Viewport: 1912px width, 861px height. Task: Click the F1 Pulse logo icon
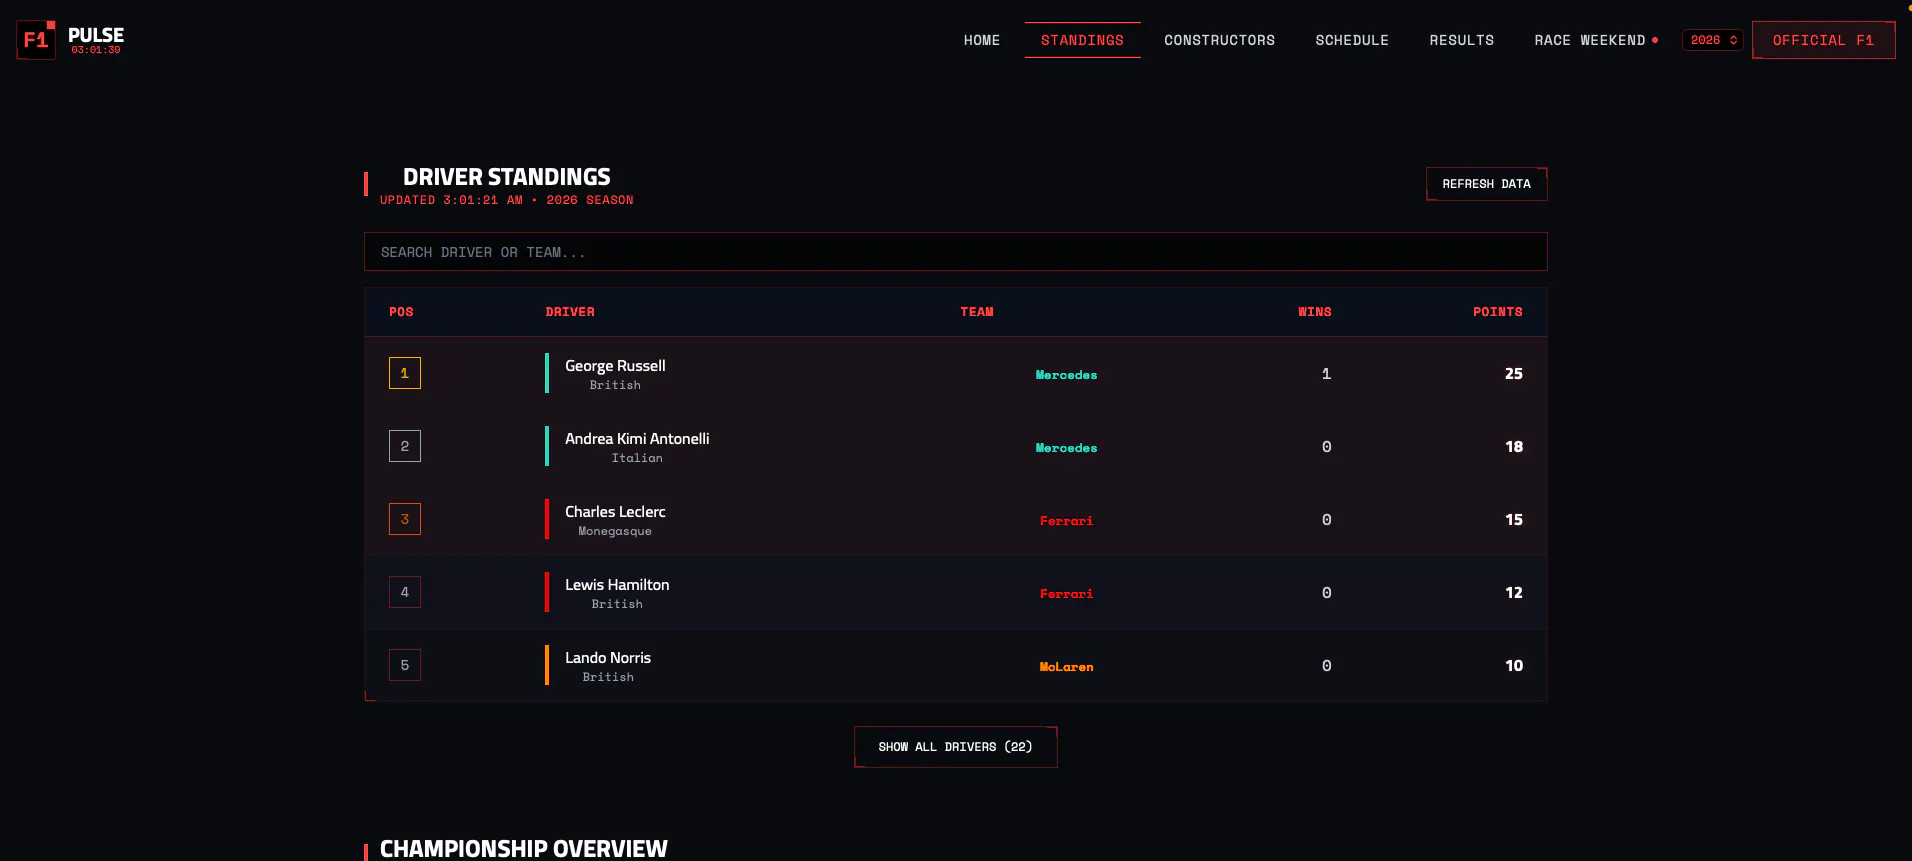pos(36,40)
